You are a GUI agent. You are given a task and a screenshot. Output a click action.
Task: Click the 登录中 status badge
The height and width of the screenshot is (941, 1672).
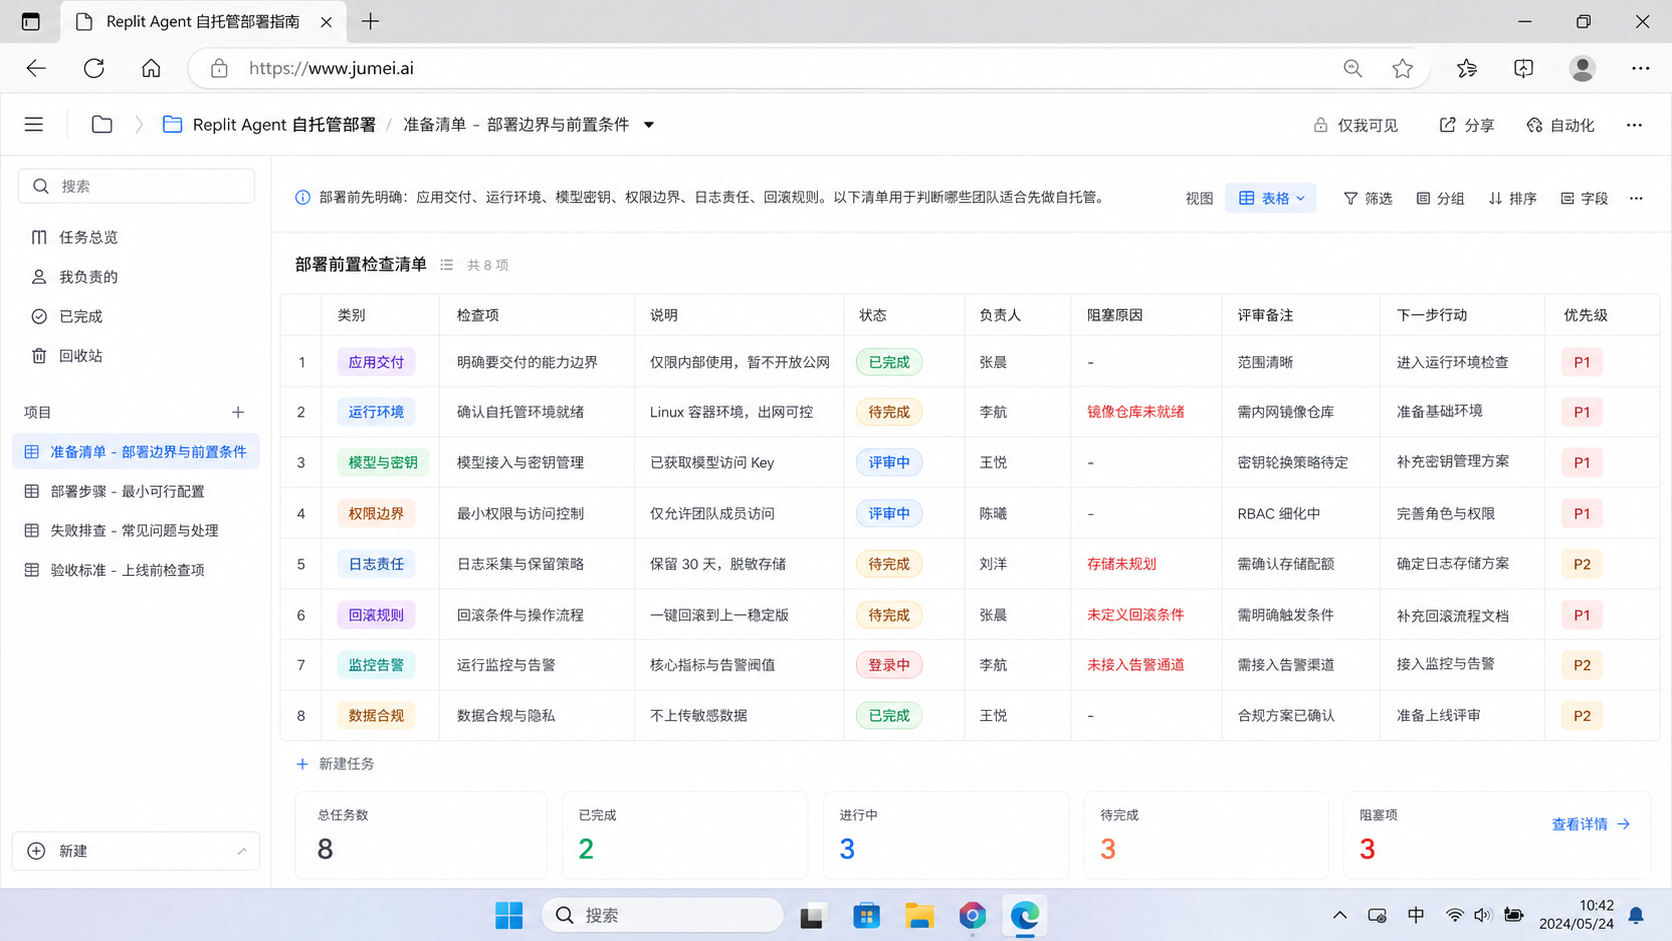(889, 665)
